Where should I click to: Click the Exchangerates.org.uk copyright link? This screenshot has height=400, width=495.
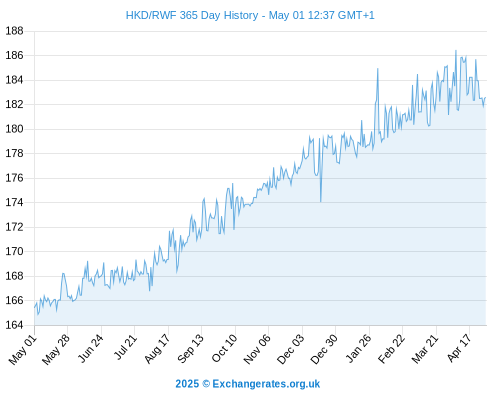[x=248, y=384]
